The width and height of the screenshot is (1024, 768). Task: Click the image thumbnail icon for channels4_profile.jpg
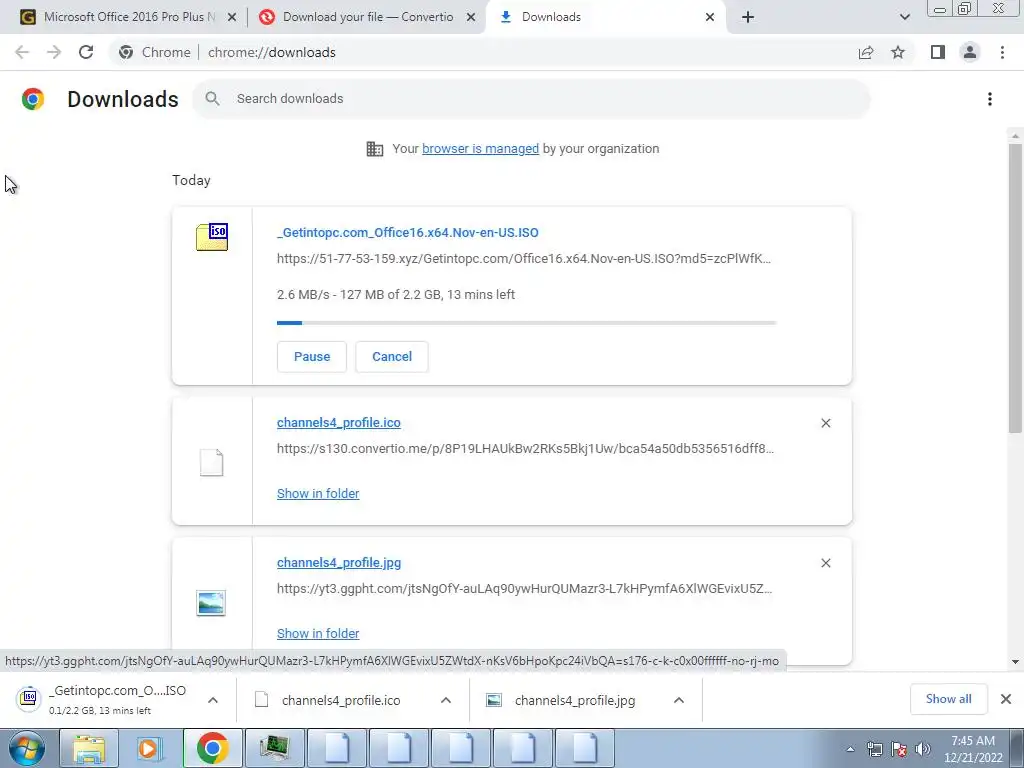[x=211, y=603]
